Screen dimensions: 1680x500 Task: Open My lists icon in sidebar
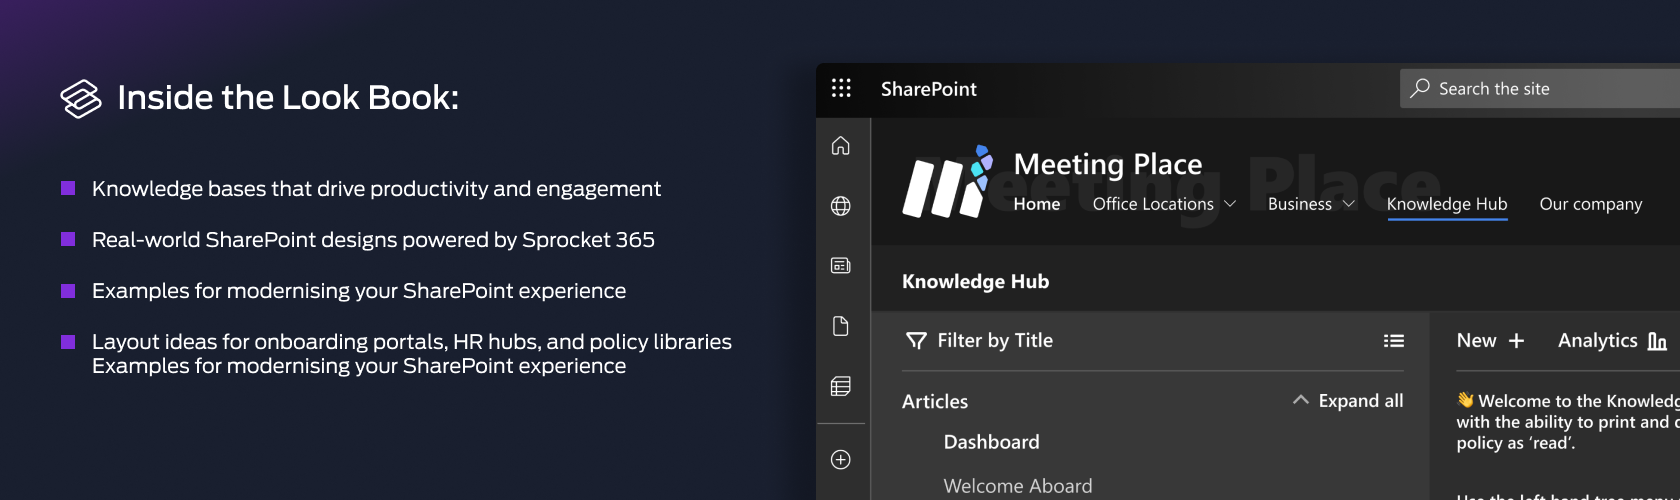(x=841, y=386)
